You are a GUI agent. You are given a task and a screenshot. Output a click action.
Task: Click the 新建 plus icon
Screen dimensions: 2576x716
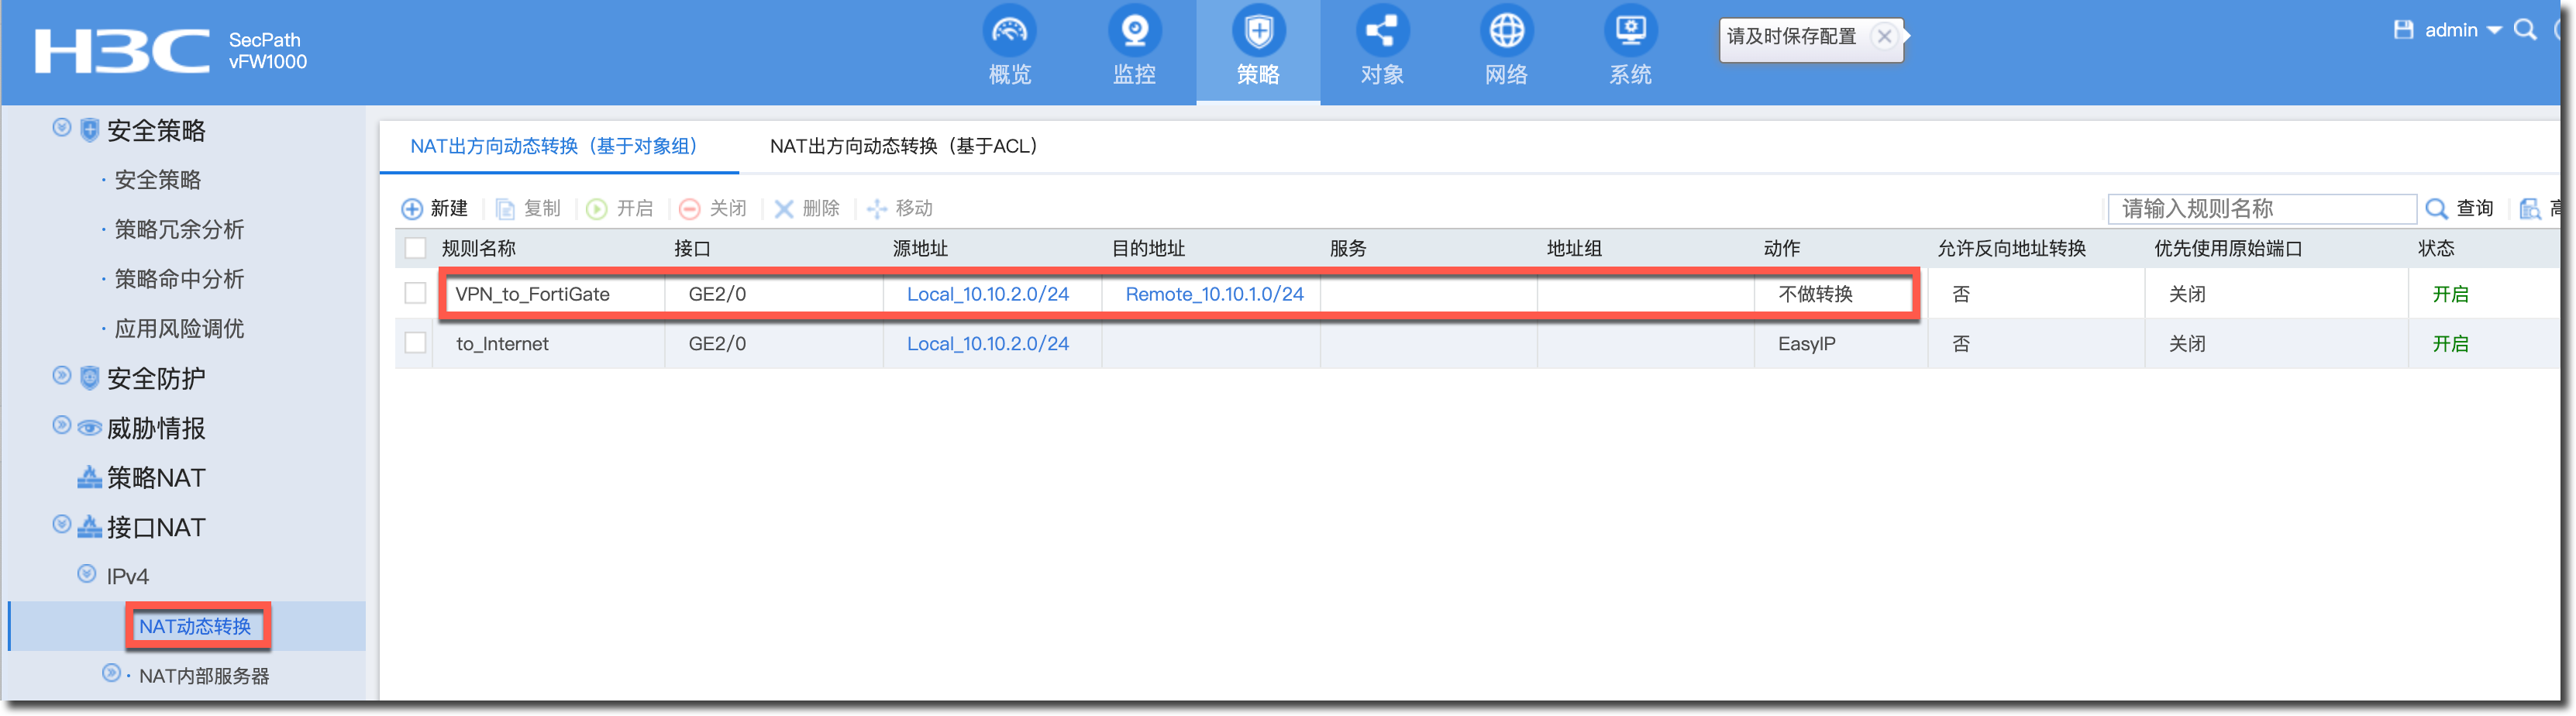(412, 209)
